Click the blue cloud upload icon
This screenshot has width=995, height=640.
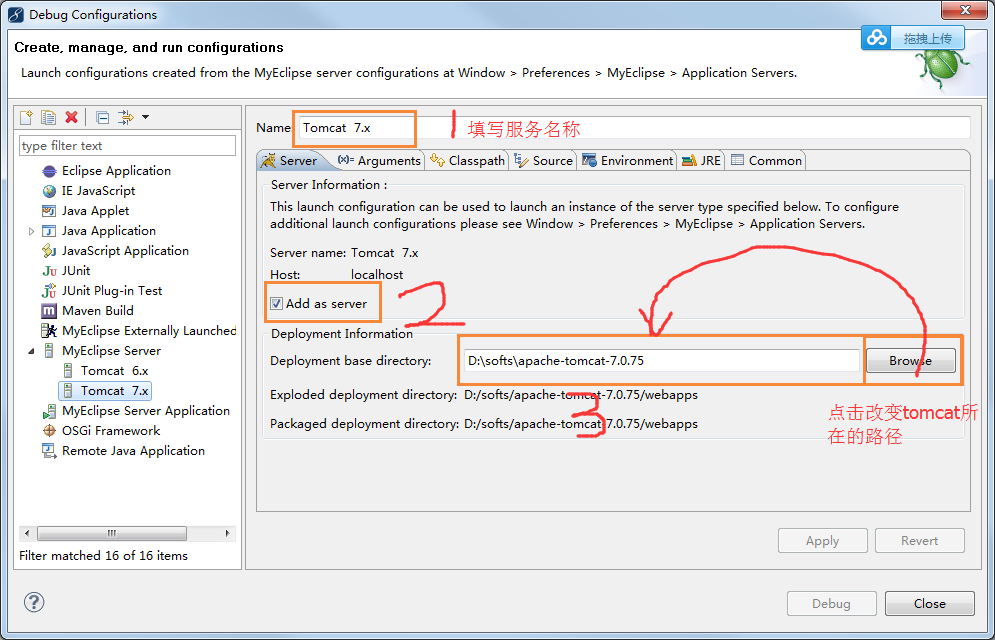pos(876,37)
